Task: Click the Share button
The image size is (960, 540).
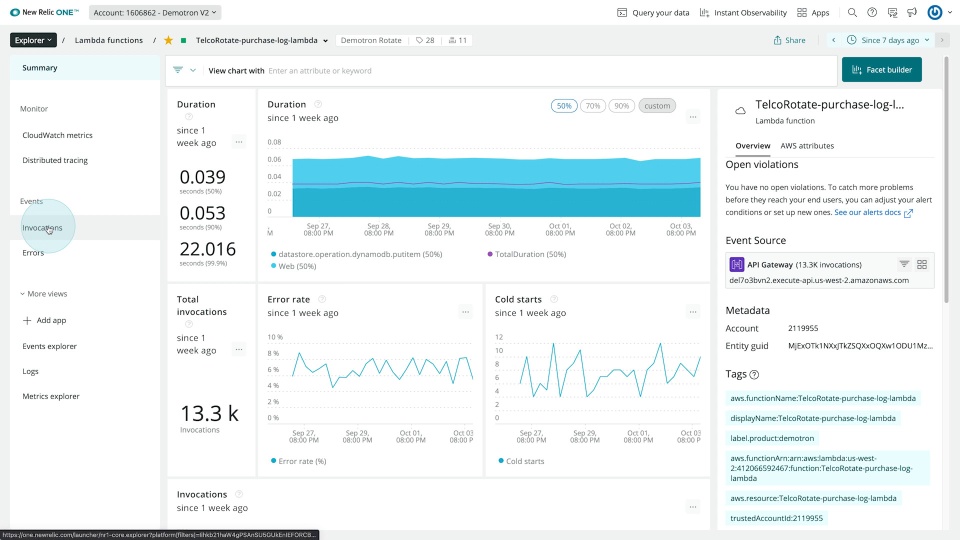Action: click(x=789, y=40)
